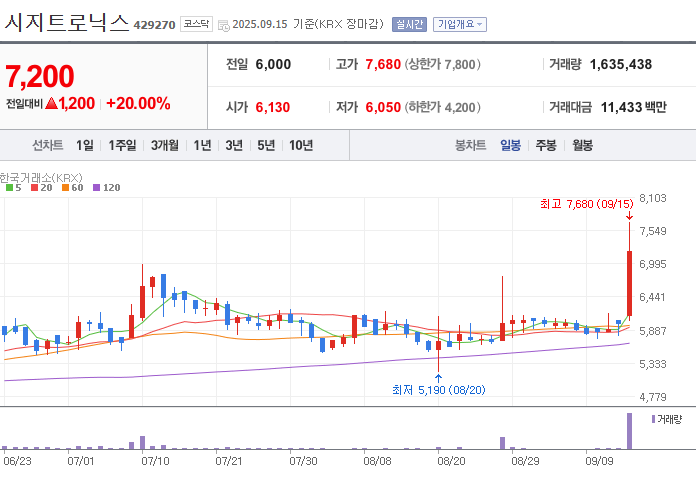The width and height of the screenshot is (696, 497).
Task: Click the 거래대금 value 11,433 백만
Action: coord(633,107)
